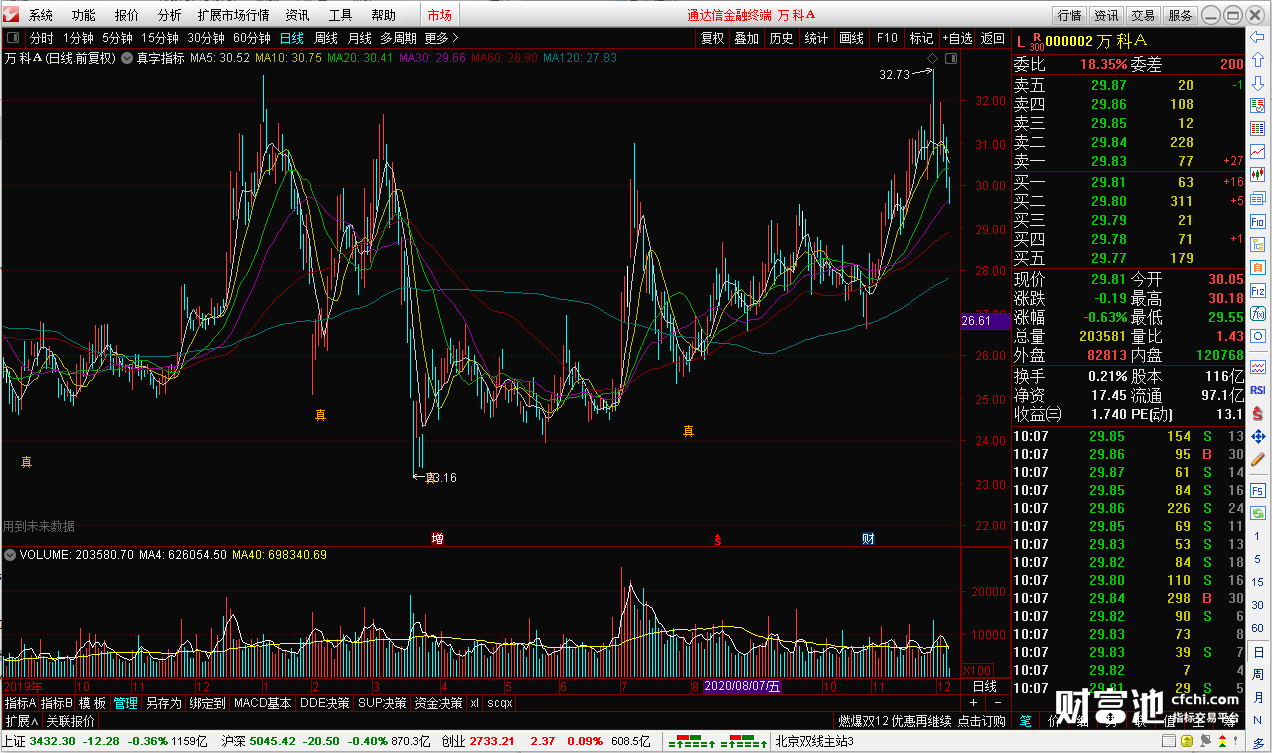1272x753 pixels.
Task: Click the cross-arrows move icon in right sidebar
Action: tap(1258, 436)
